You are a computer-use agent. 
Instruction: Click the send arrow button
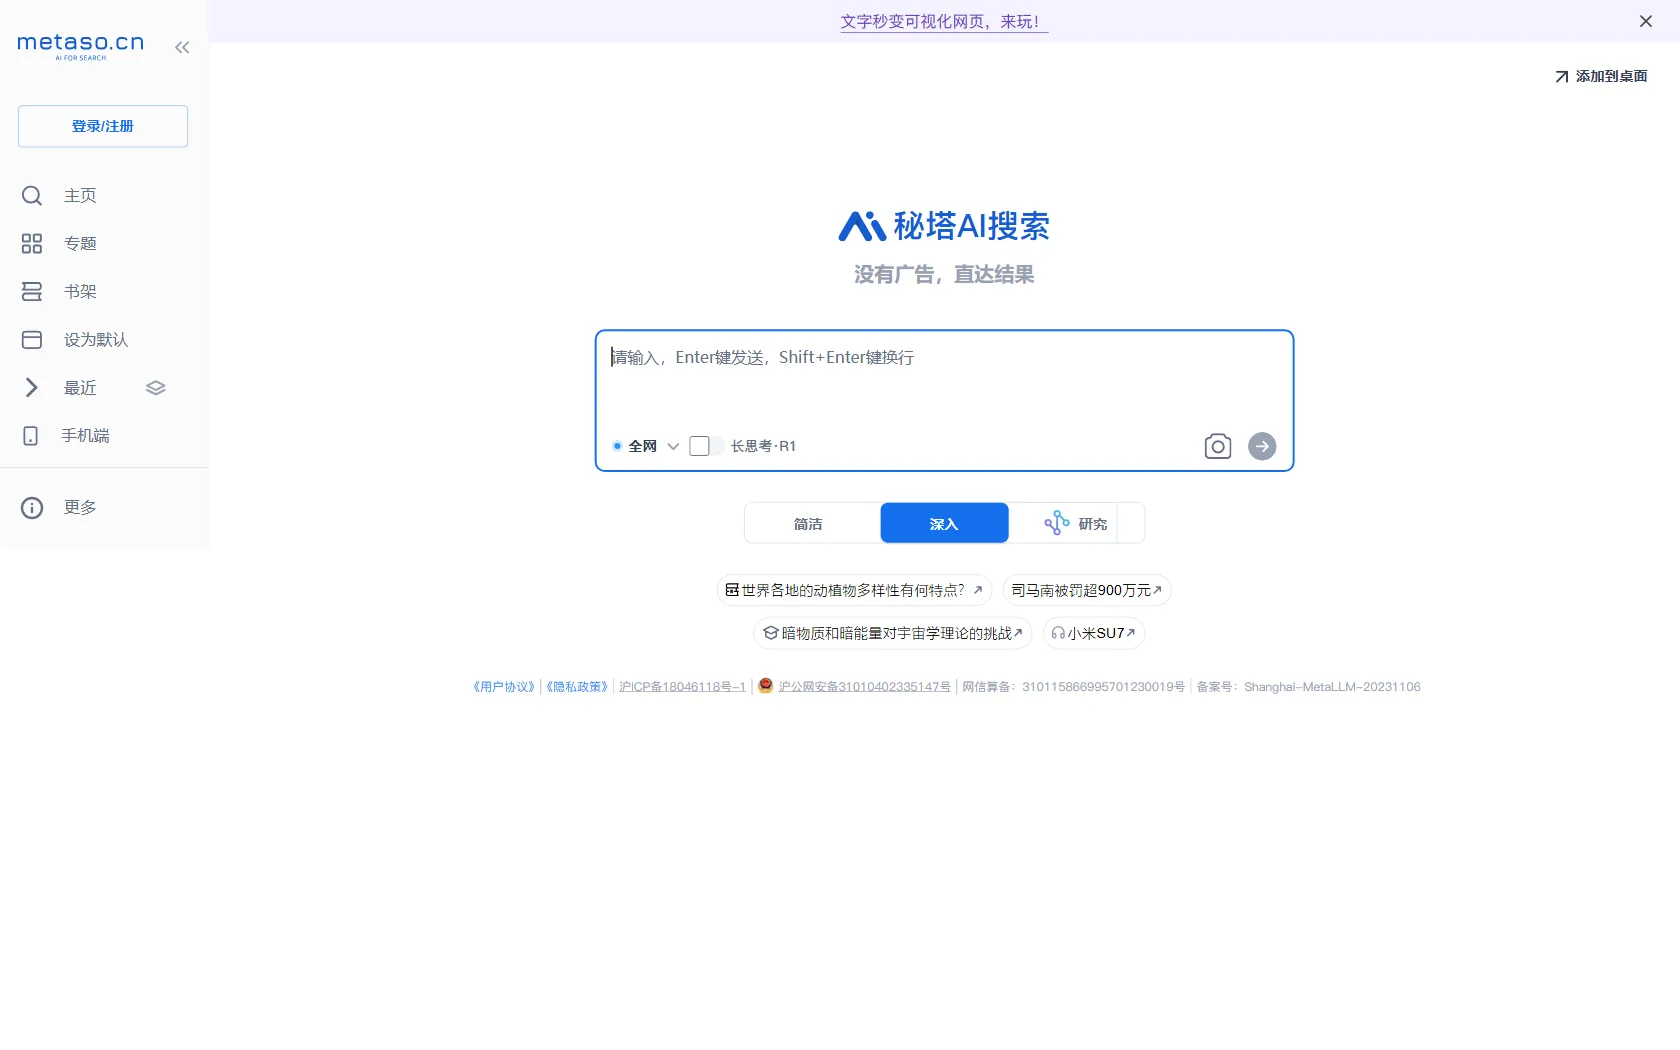(x=1262, y=446)
